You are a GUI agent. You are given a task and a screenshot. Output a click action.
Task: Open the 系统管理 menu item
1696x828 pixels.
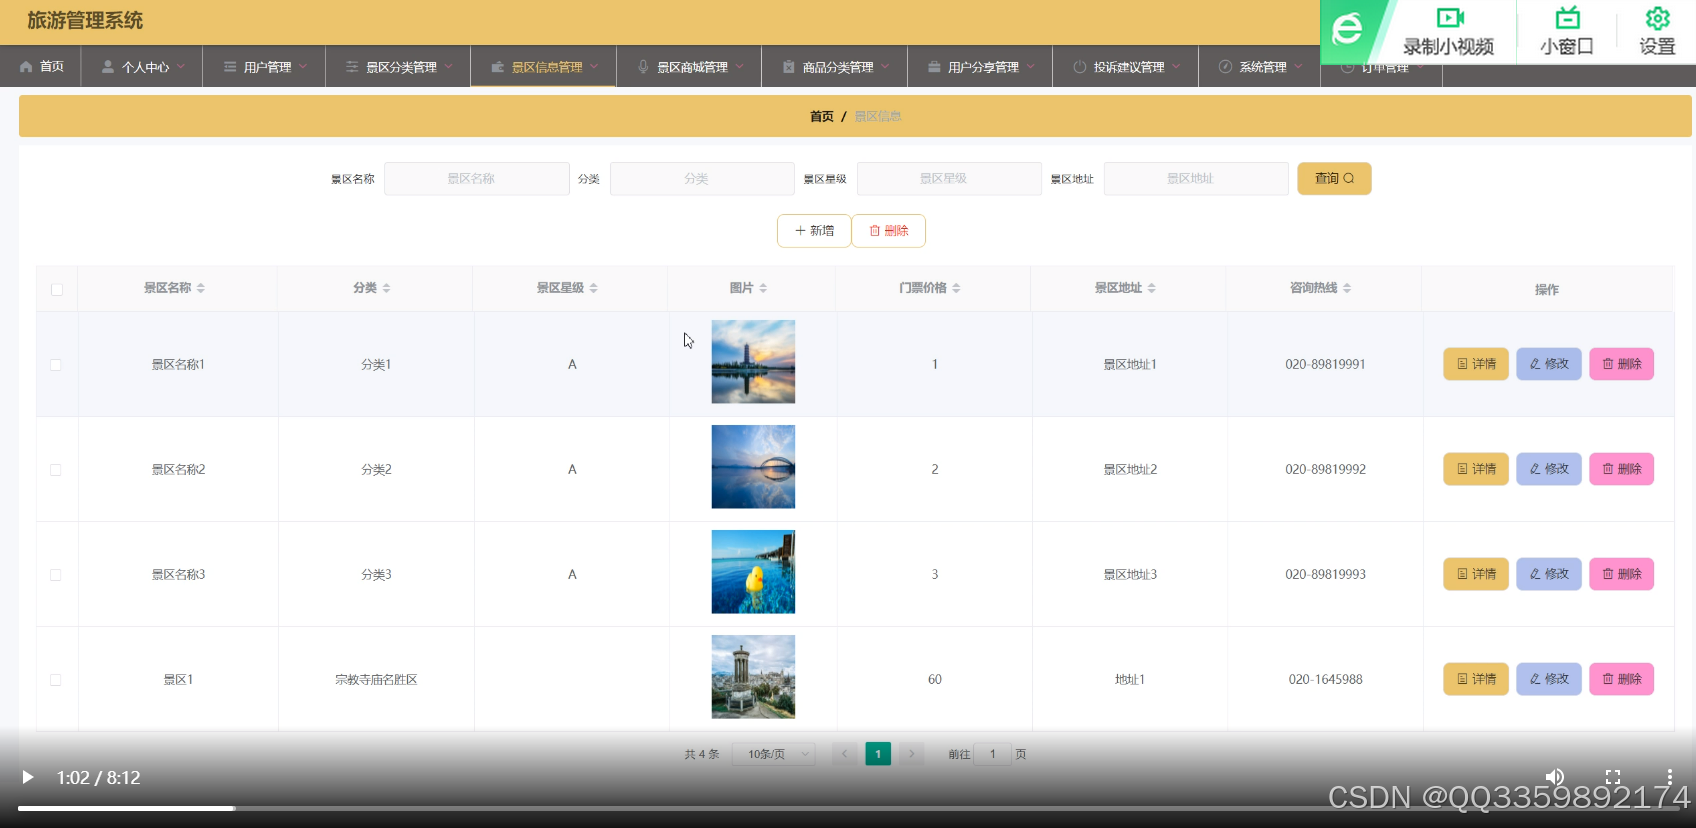pos(1260,66)
